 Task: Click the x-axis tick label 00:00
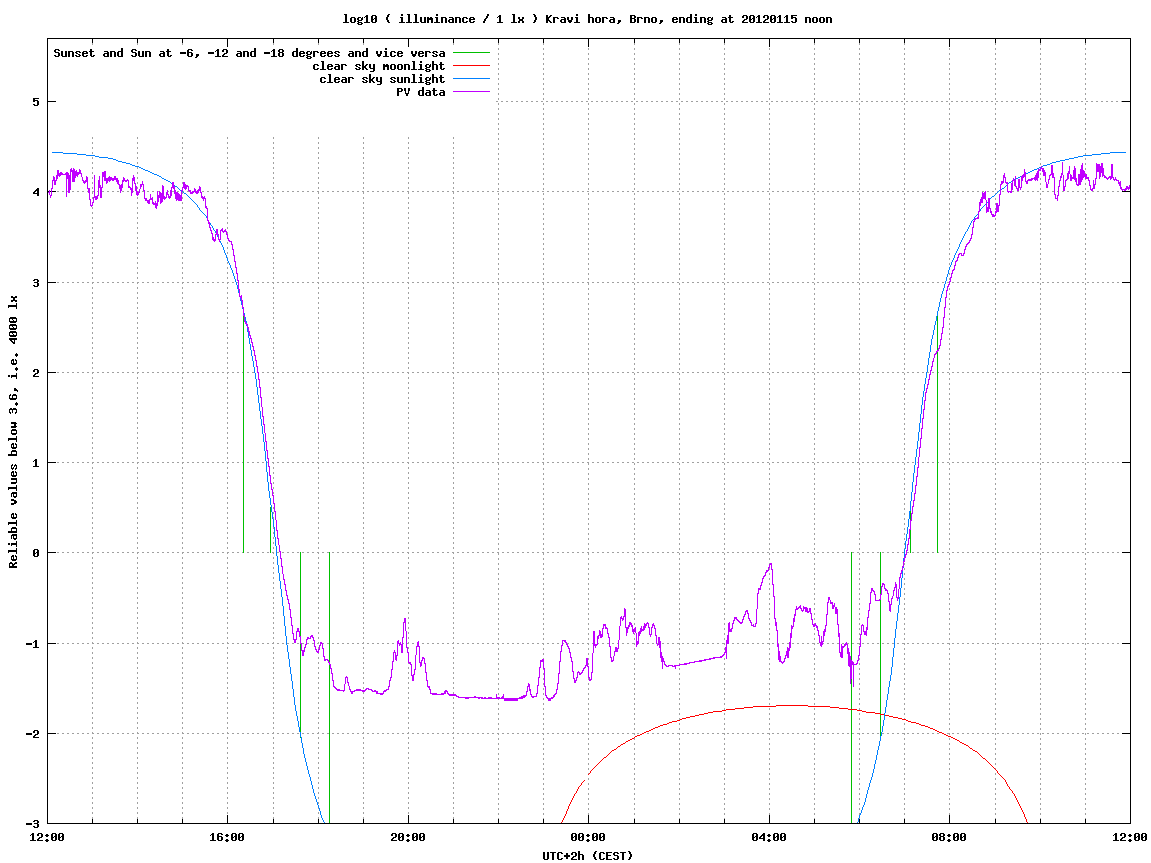coord(589,837)
